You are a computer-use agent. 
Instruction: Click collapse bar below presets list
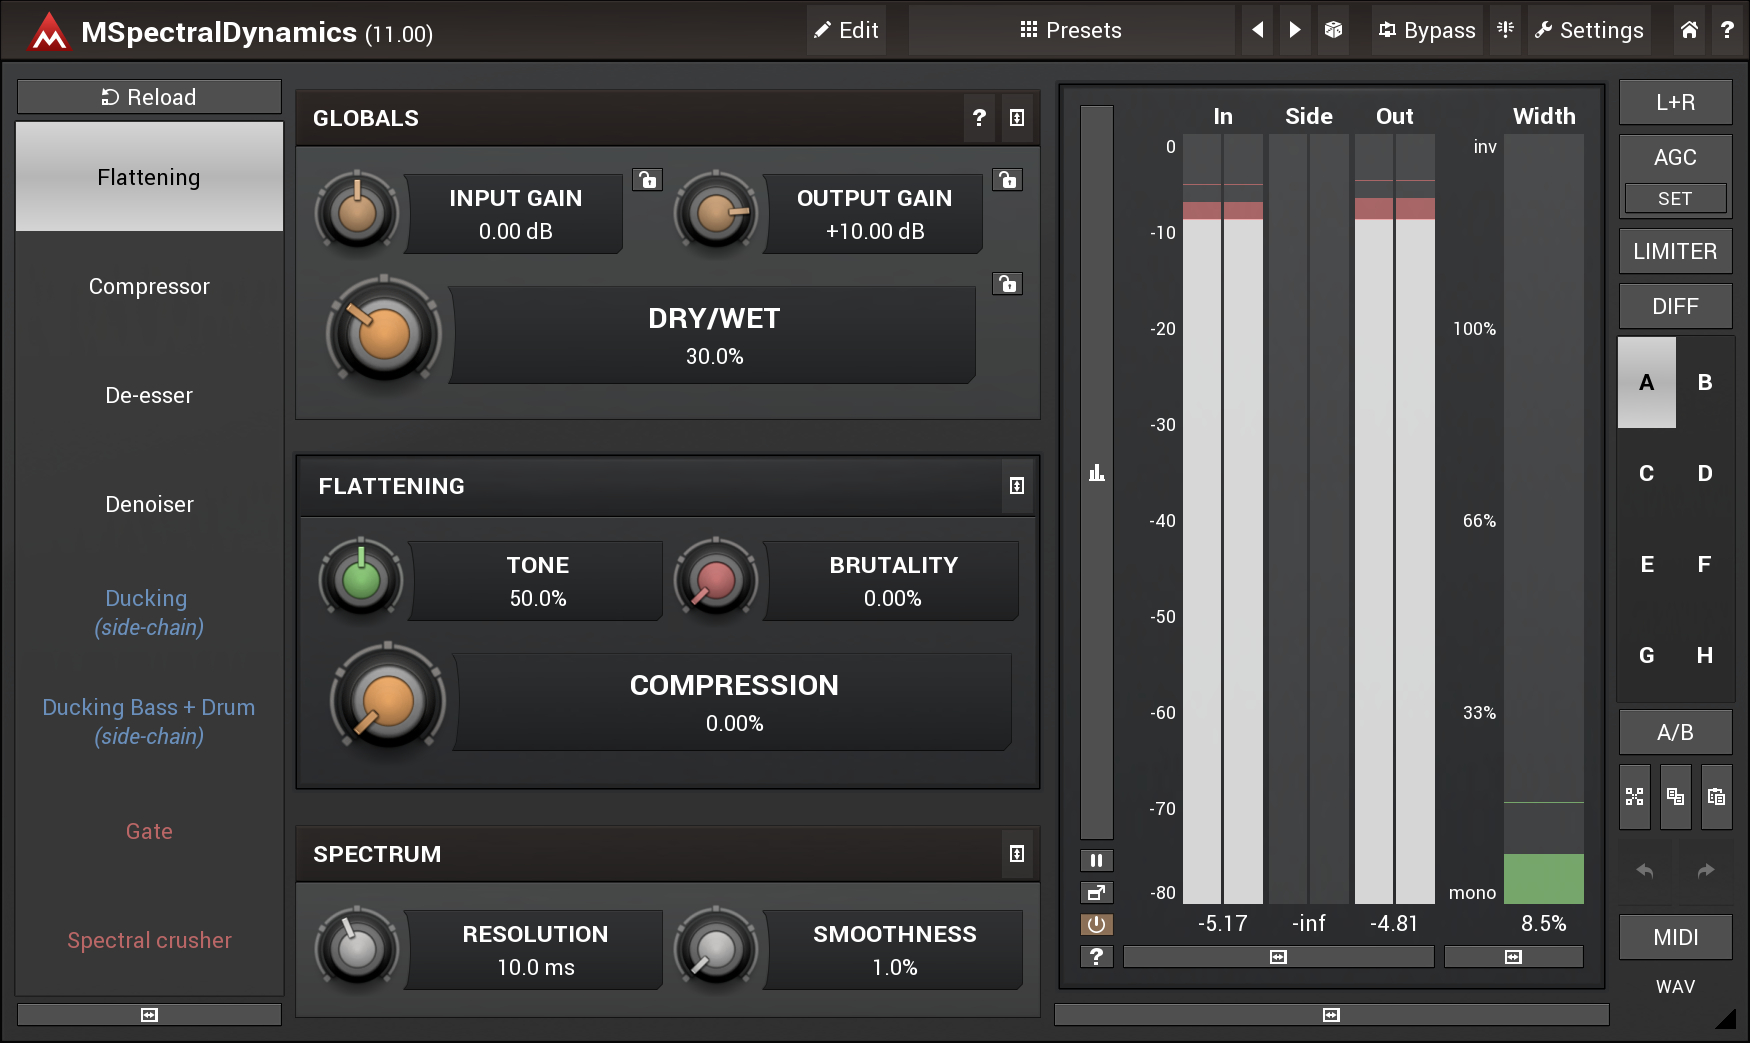click(x=149, y=1014)
